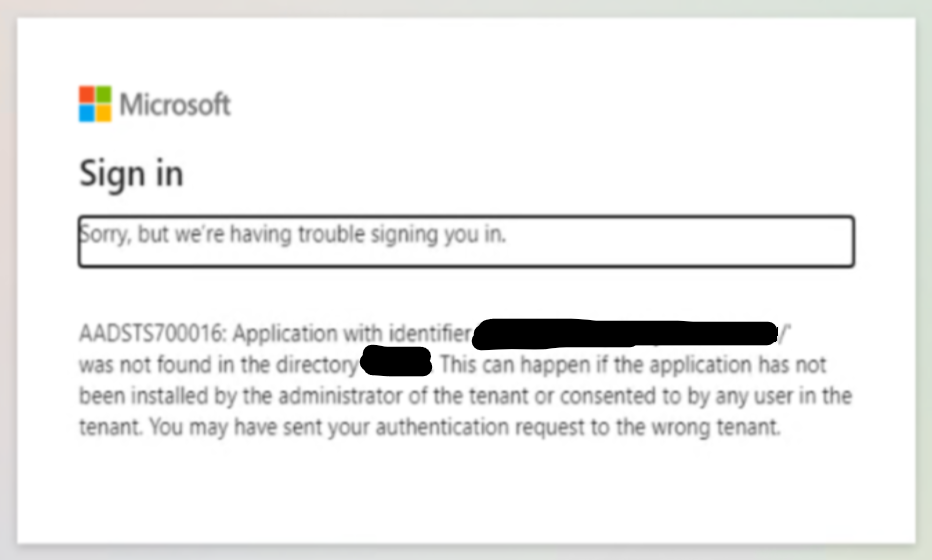This screenshot has height=560, width=932.
Task: Click the phrase "been installed by" in error text
Action: point(158,394)
